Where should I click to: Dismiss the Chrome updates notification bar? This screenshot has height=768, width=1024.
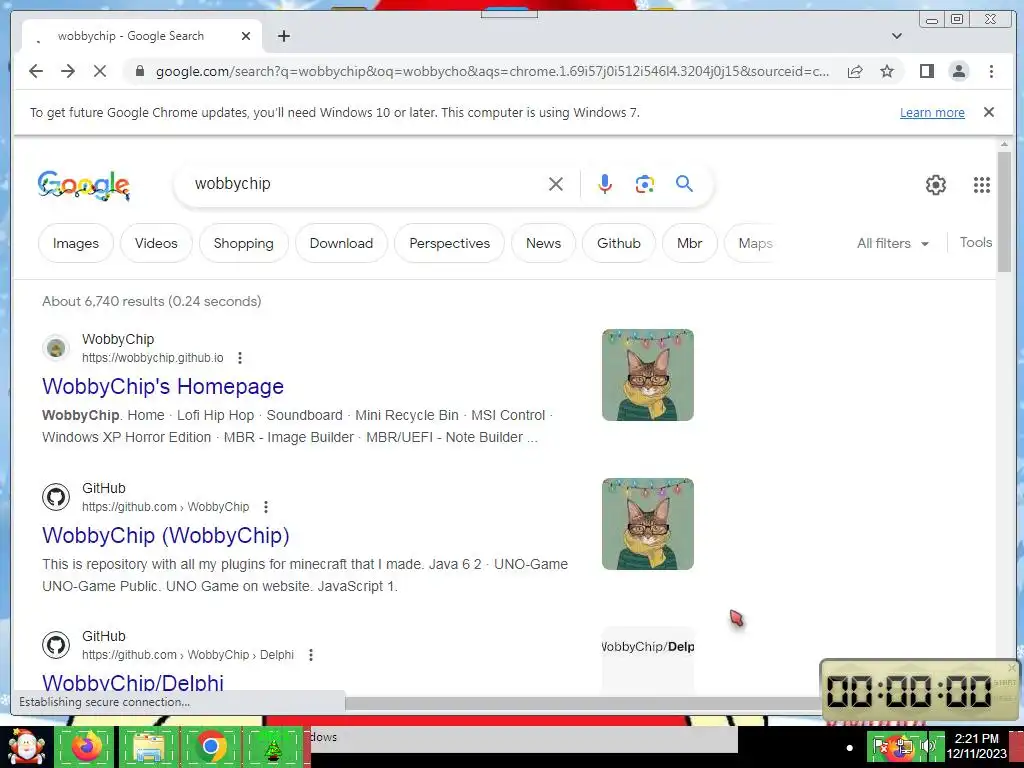pyautogui.click(x=989, y=112)
